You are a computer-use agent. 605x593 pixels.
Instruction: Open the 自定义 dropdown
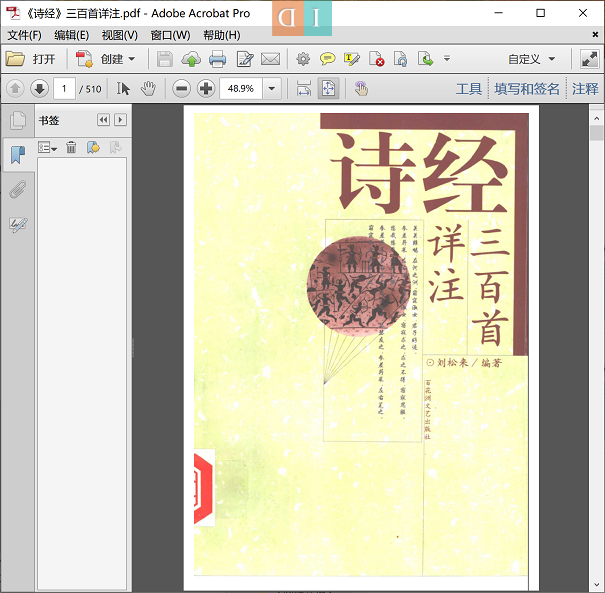[x=532, y=59]
